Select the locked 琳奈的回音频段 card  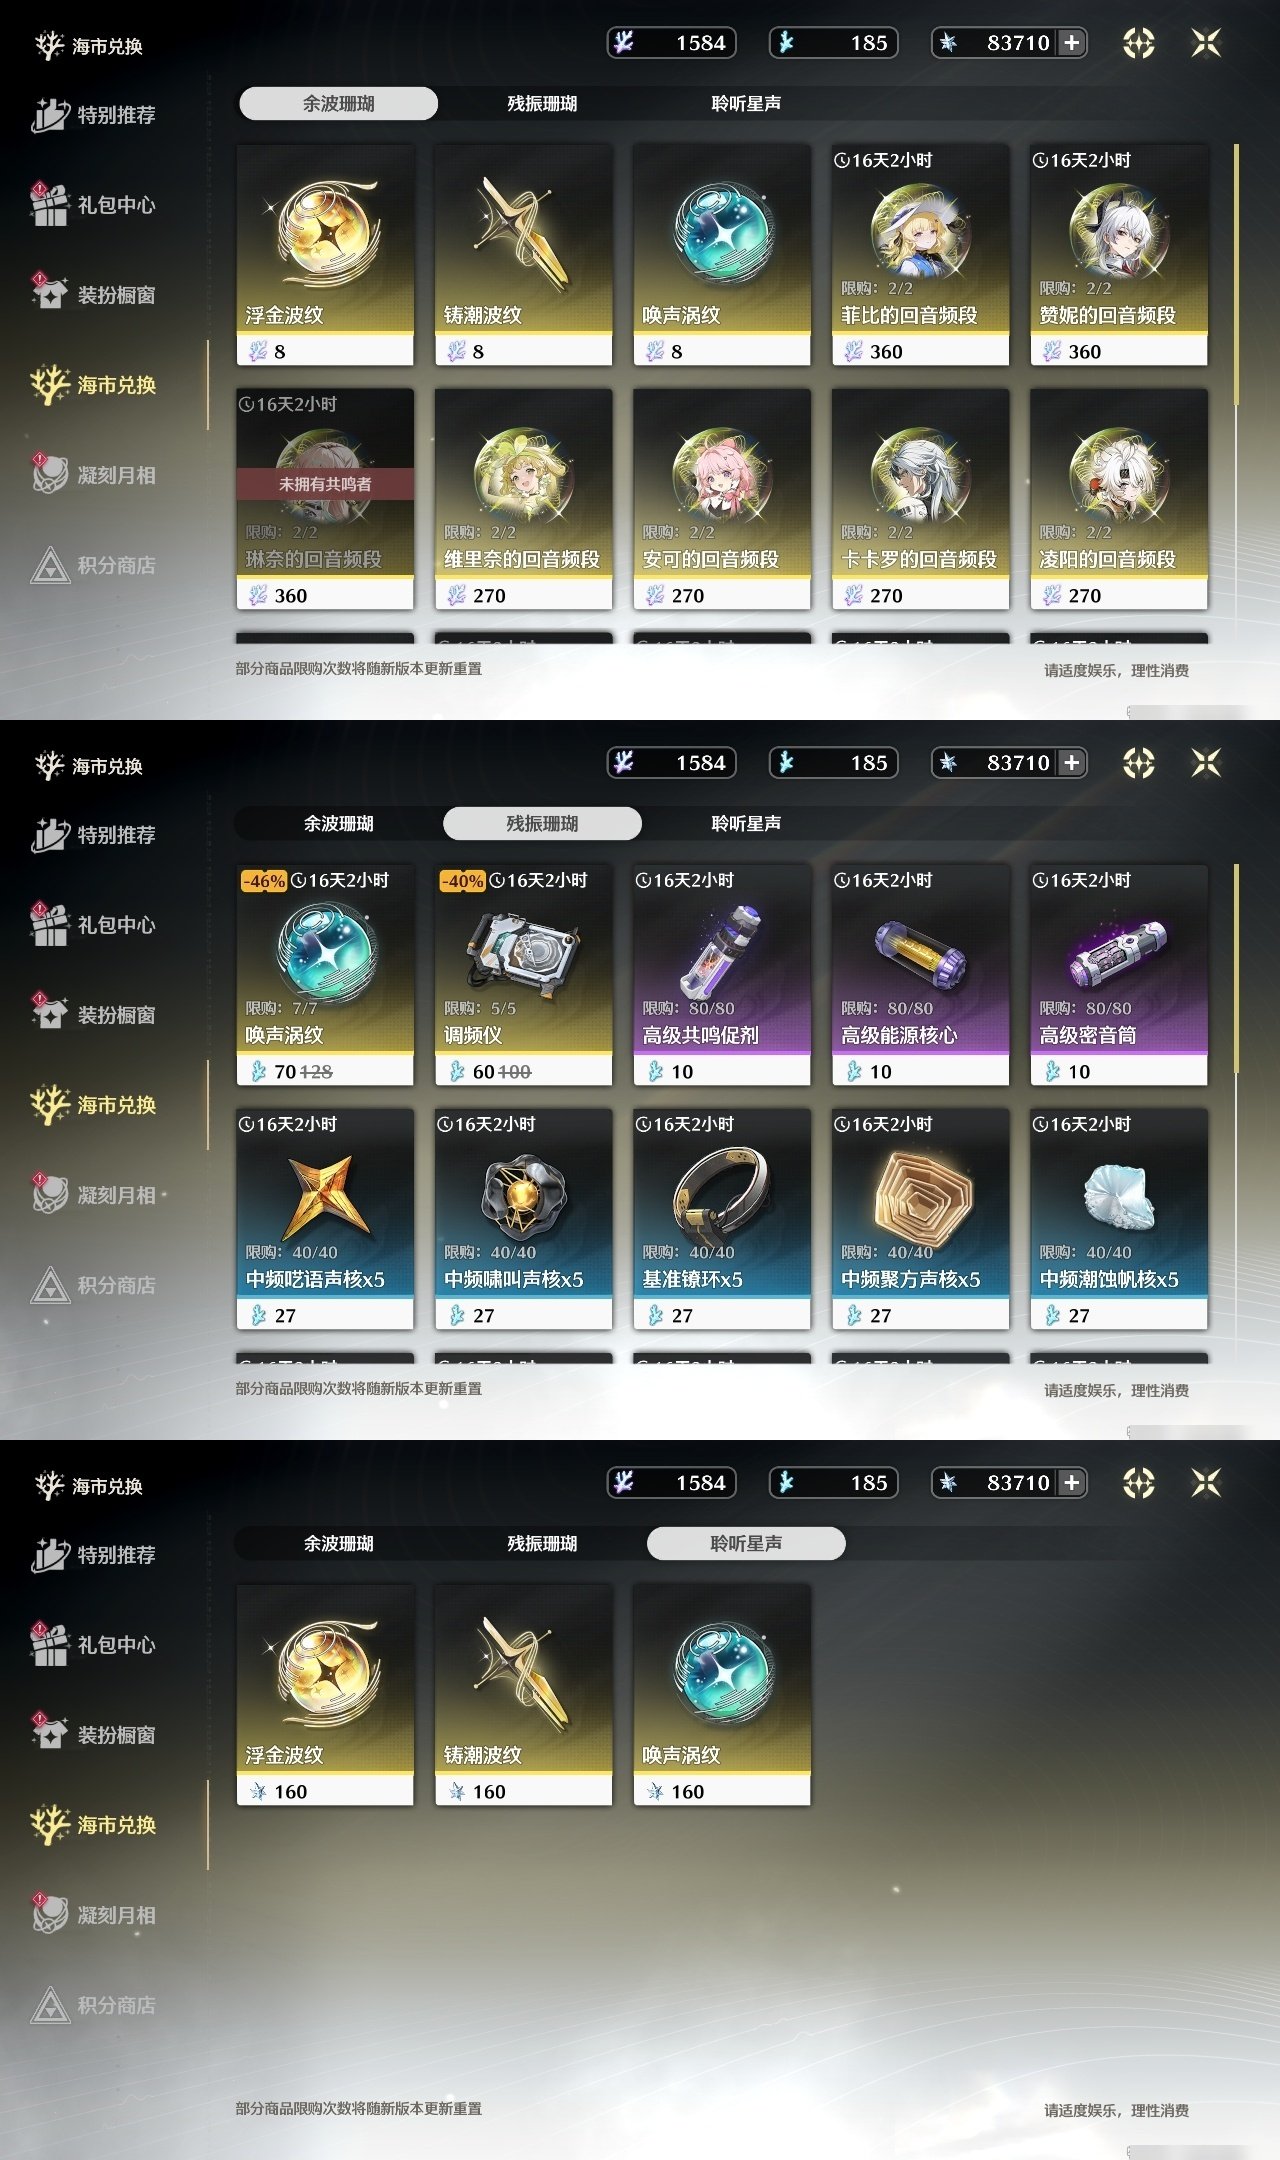coord(325,499)
